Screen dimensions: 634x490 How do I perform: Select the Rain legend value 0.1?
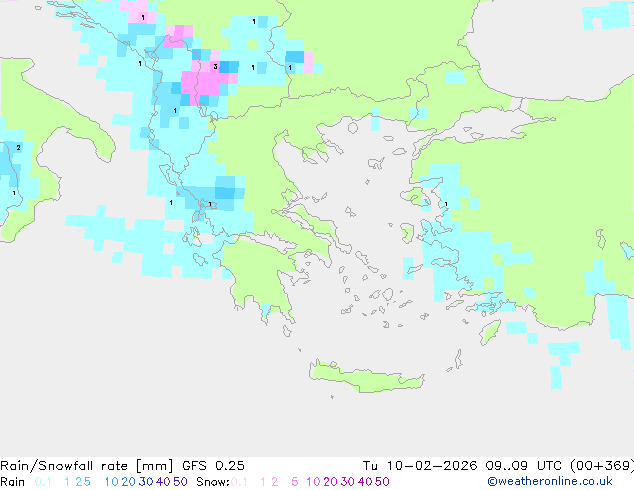(43, 482)
